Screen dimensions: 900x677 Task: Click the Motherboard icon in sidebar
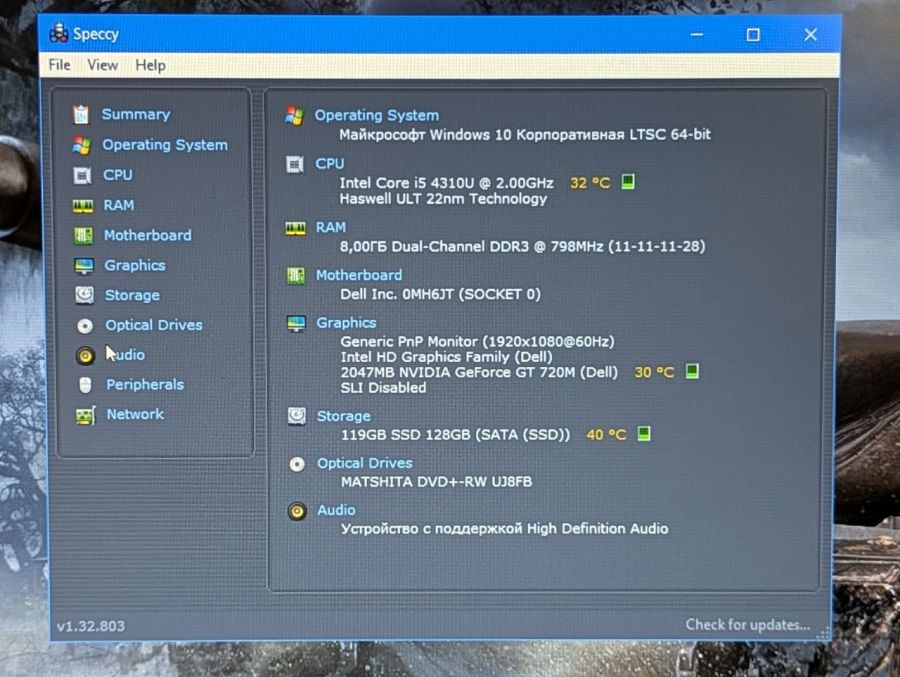(x=83, y=235)
